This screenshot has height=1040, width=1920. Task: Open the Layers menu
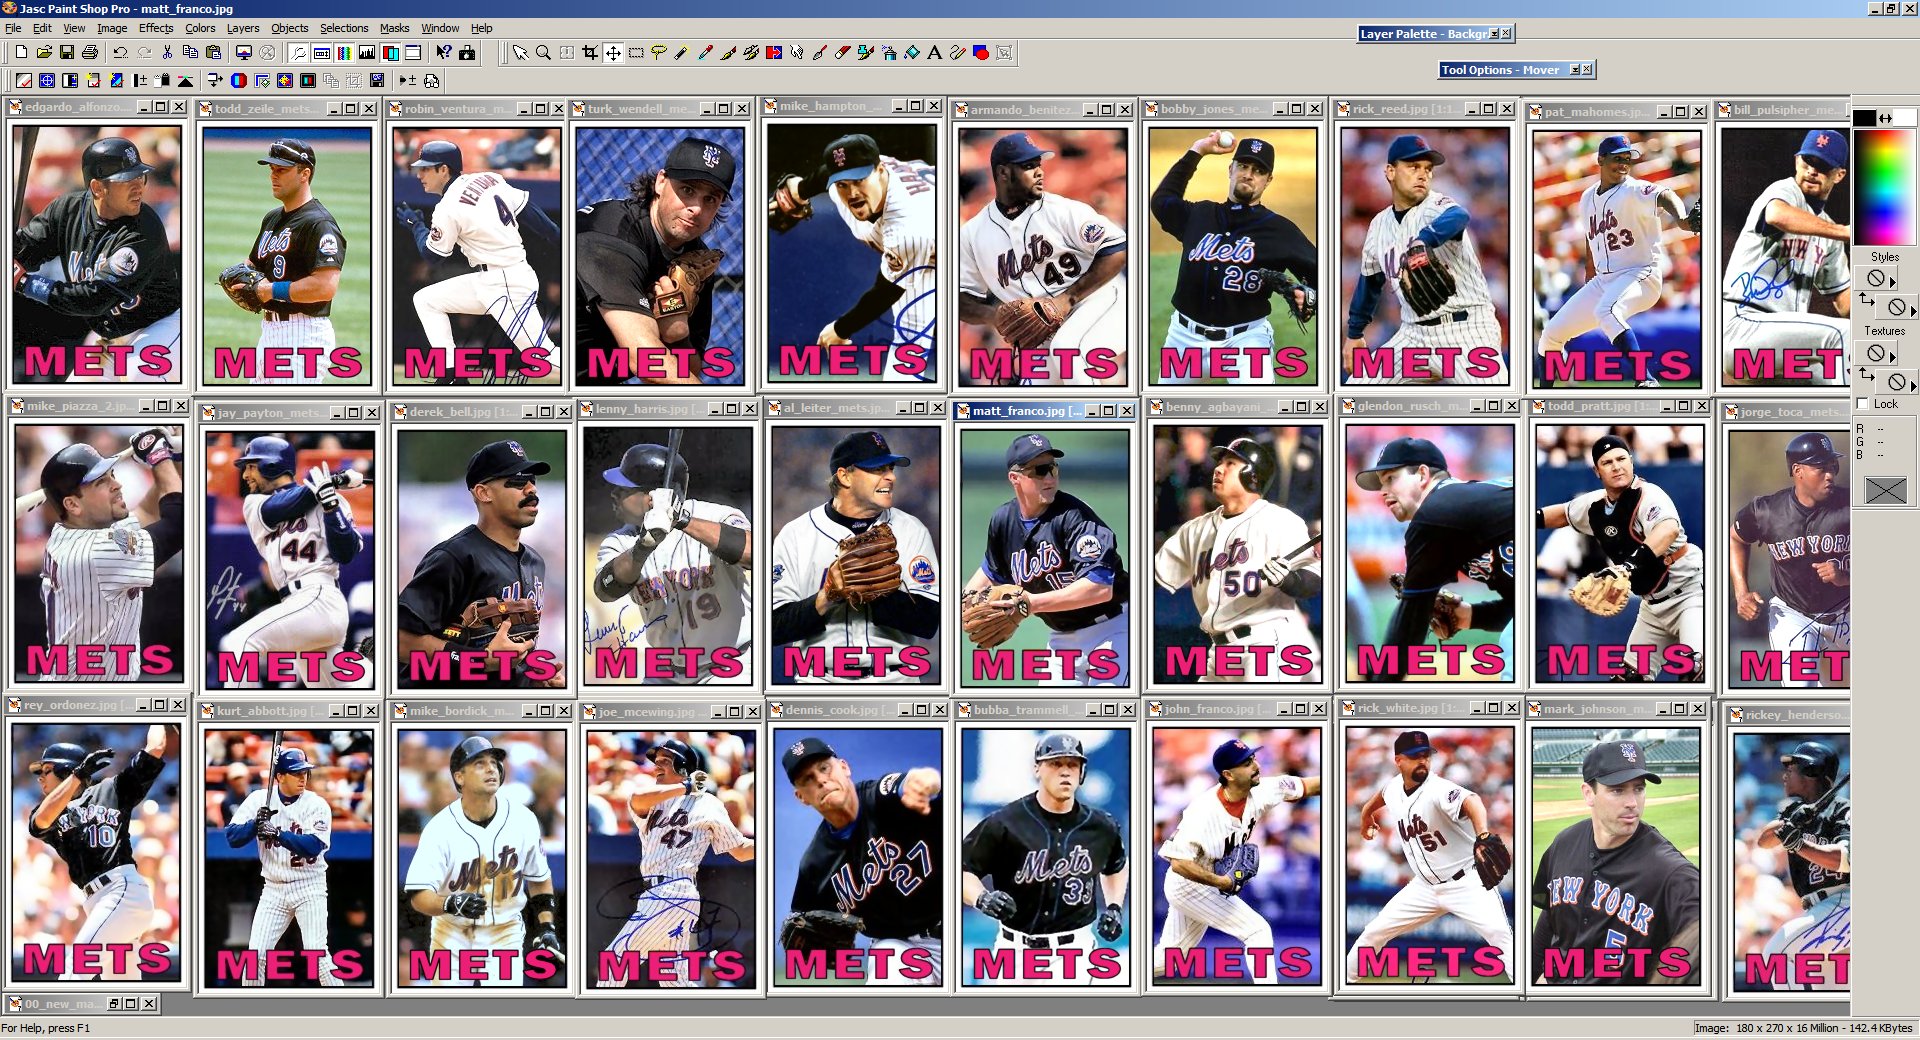(x=243, y=28)
